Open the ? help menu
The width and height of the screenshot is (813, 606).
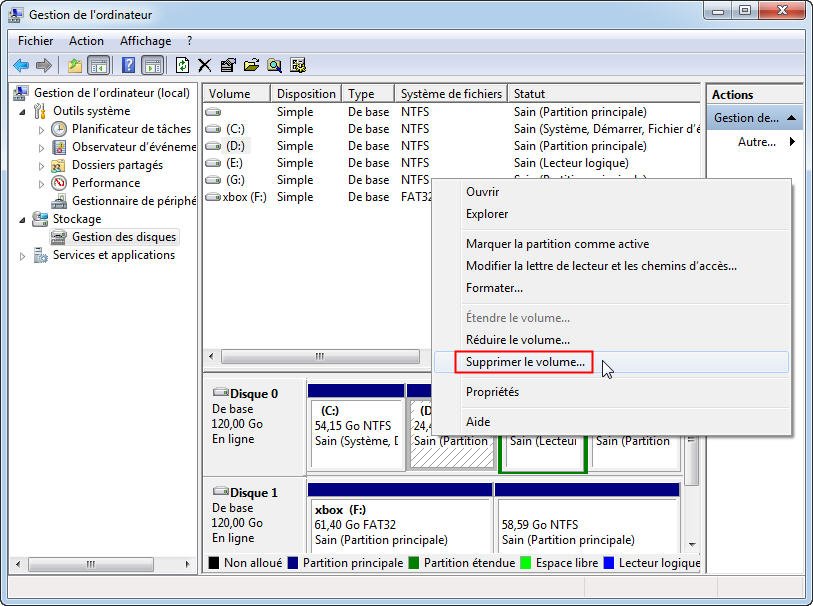[189, 41]
